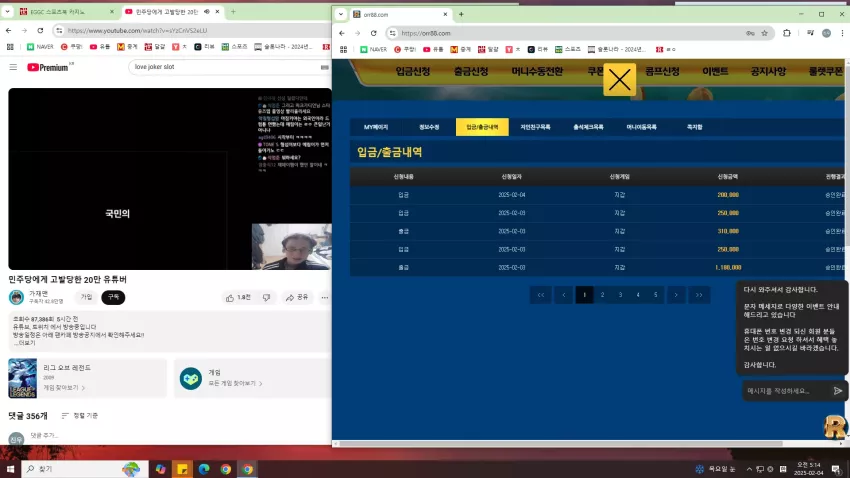
Task: Open 게임 찾아보기 link under 리그 오브 레전드
Action: click(x=64, y=388)
